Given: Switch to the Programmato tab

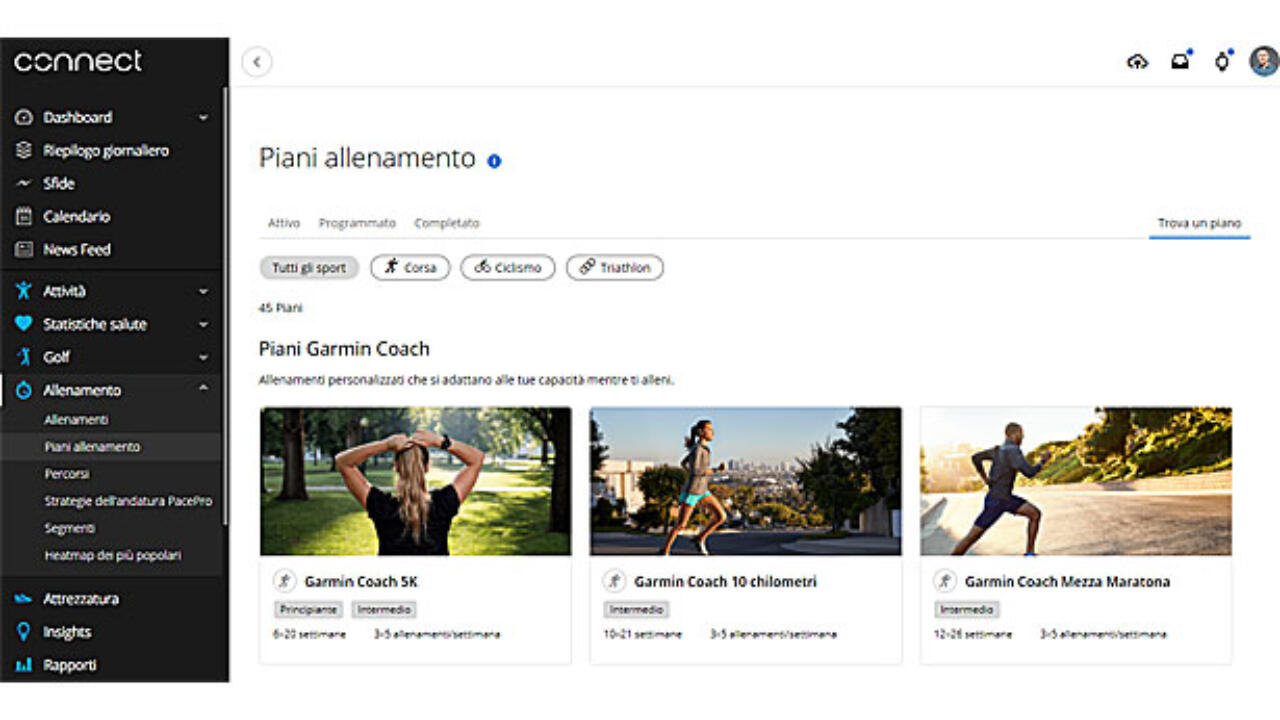Looking at the screenshot, I should (357, 223).
